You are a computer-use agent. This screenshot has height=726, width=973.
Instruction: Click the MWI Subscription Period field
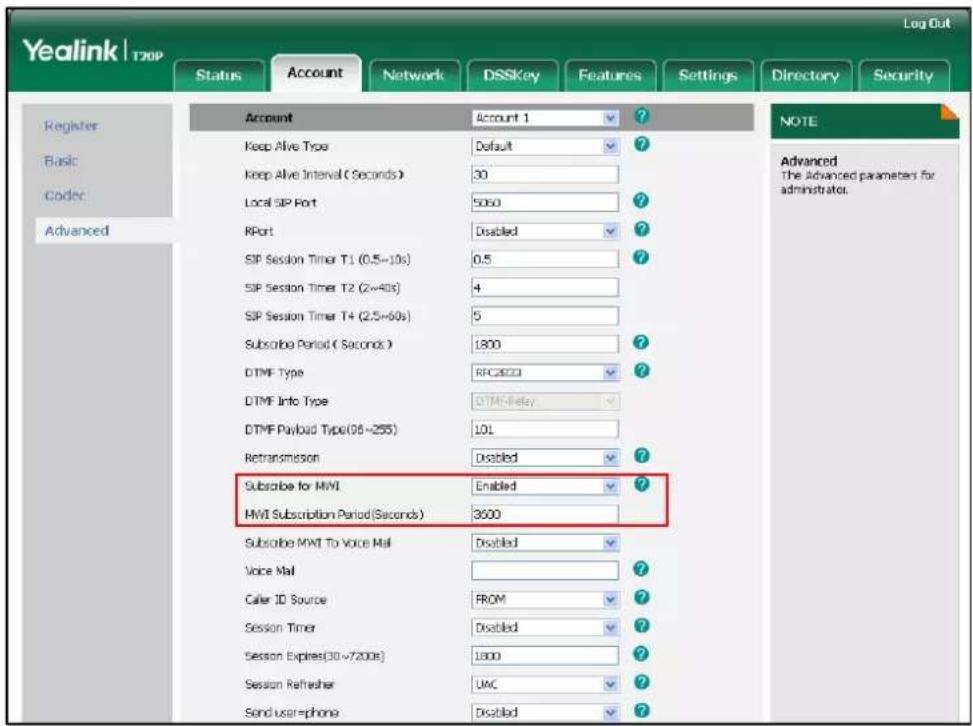click(x=545, y=514)
